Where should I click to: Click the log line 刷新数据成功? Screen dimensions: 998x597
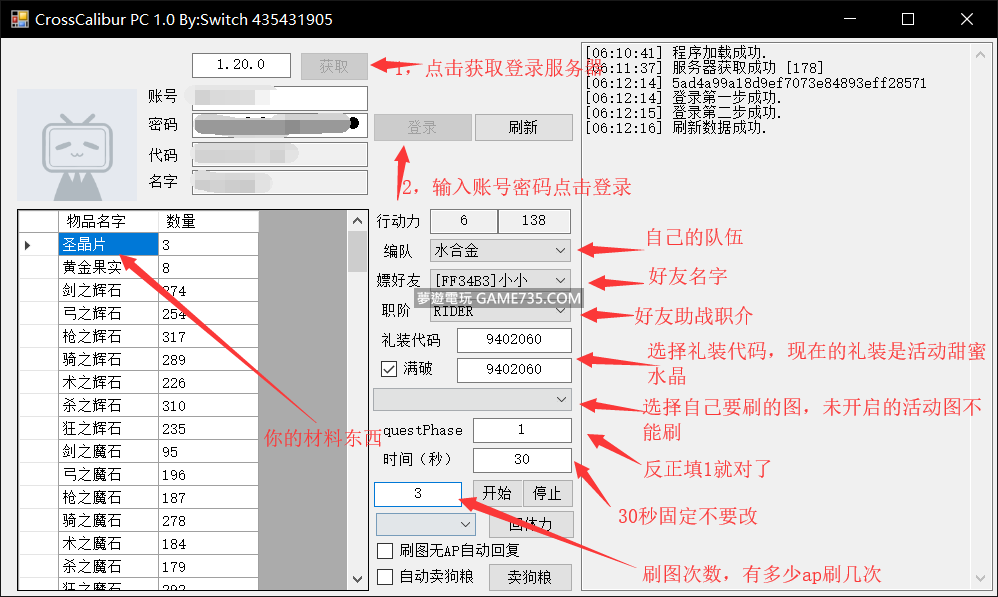pos(676,127)
